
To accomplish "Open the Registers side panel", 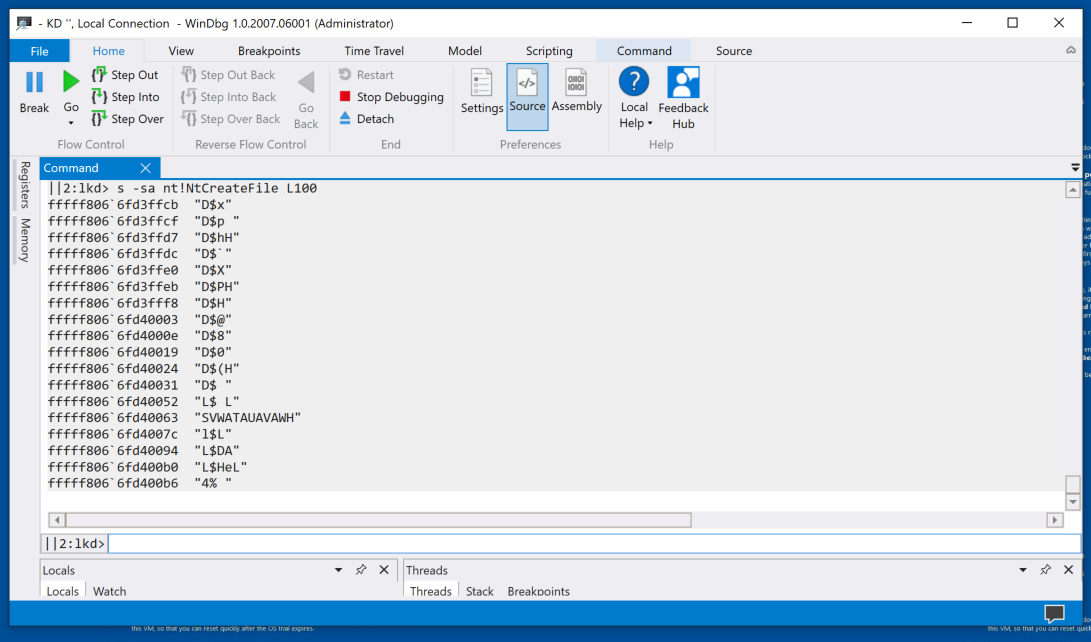I will 25,185.
